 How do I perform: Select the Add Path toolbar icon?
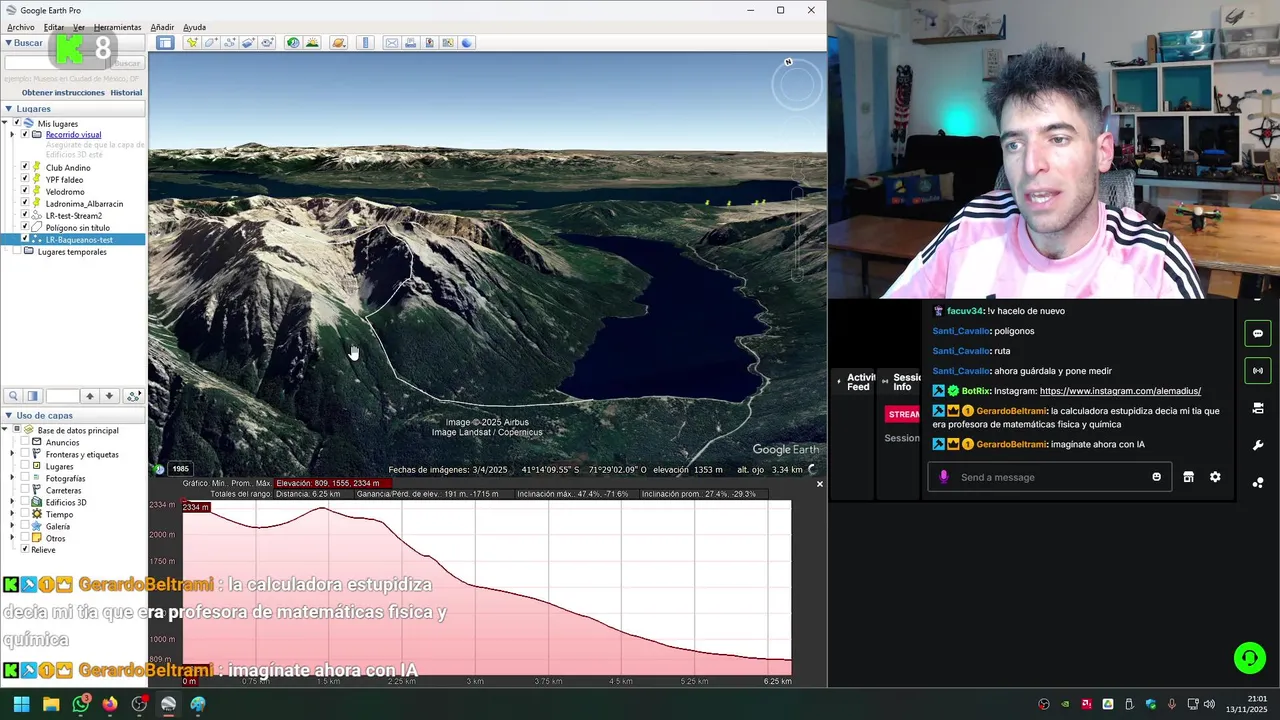(x=230, y=42)
